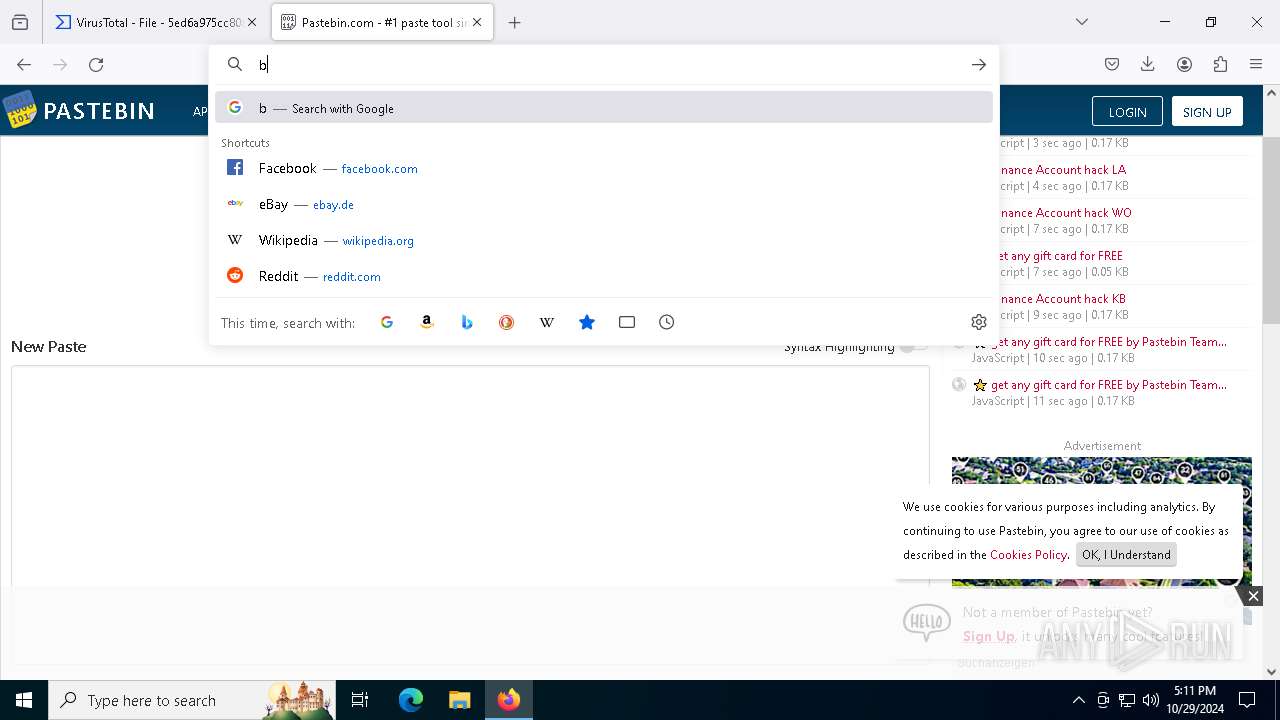
Task: Click the Pastebin SIGN UP button
Action: tap(1207, 111)
